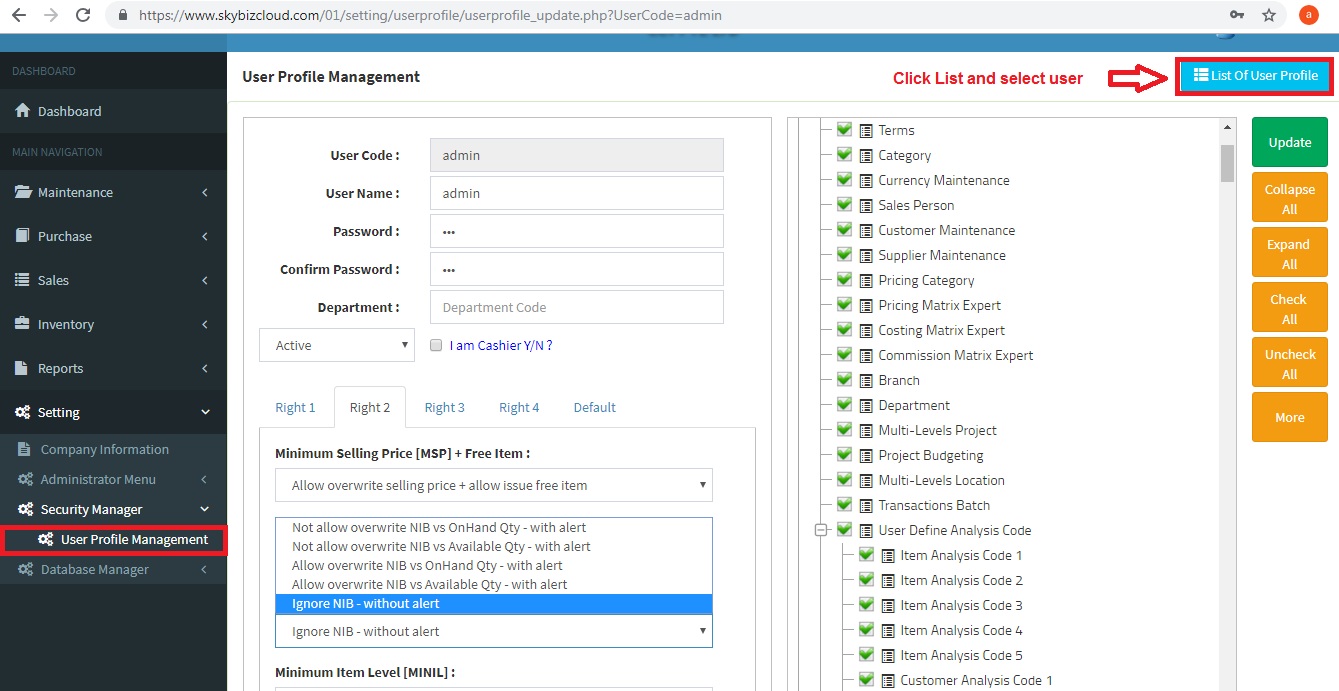
Task: Click the Department Code input field
Action: (x=576, y=307)
